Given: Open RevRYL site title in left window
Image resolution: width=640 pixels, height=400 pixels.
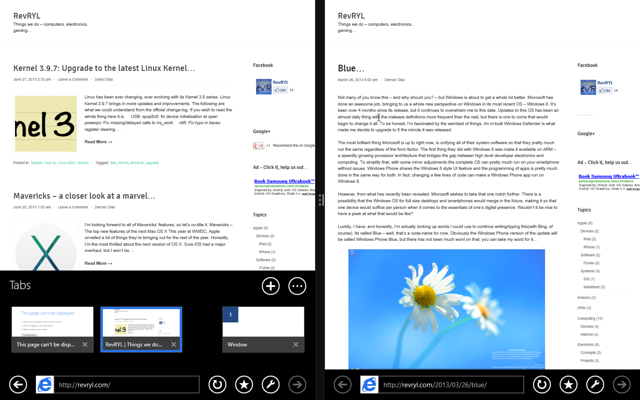Looking at the screenshot, I should pyautogui.click(x=27, y=16).
